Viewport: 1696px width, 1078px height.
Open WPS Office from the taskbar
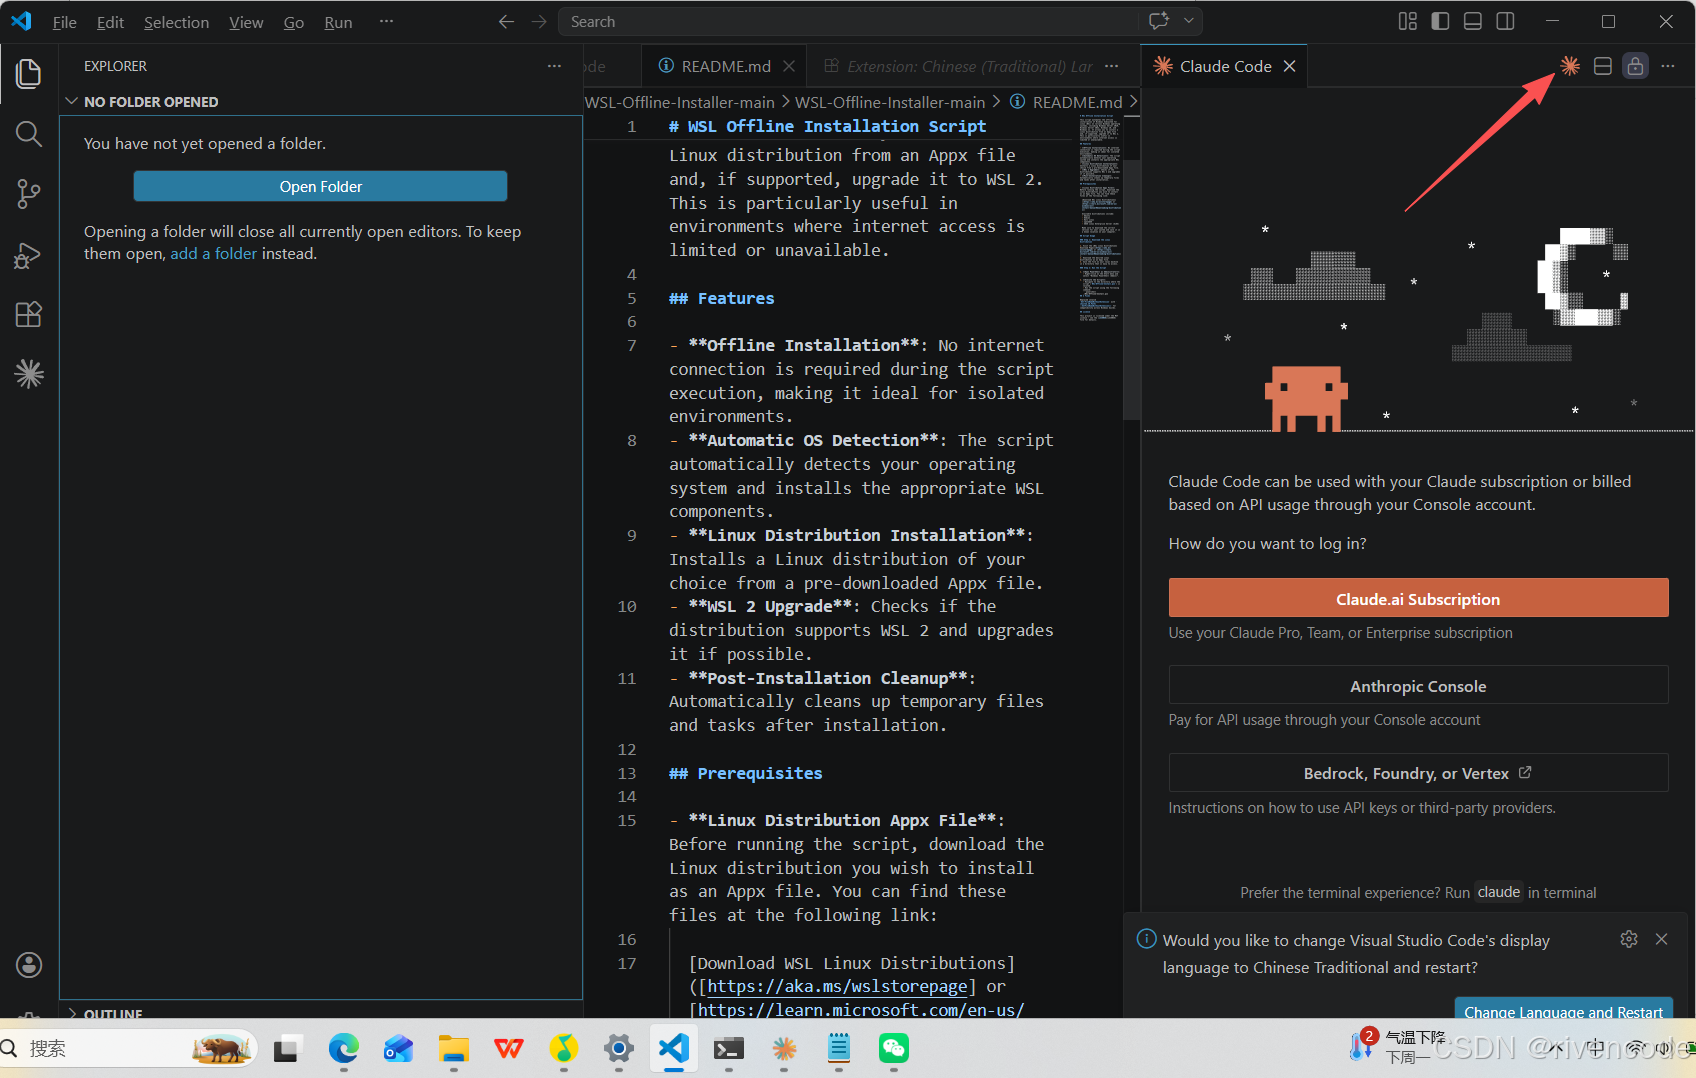point(508,1048)
